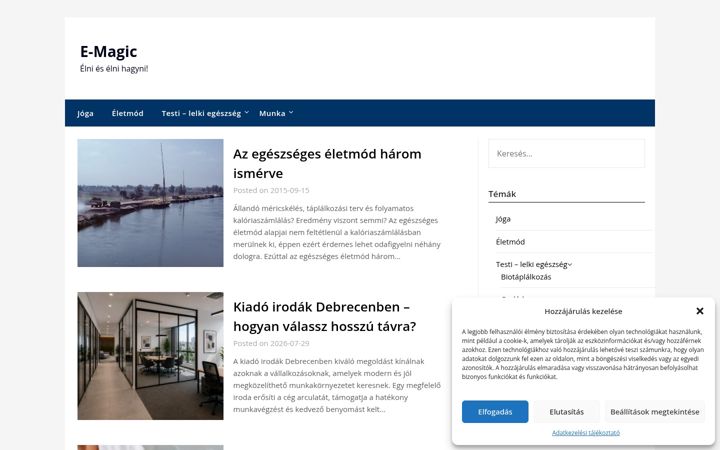This screenshot has height=450, width=720.
Task: Open article Kiadó irodák Debrecenben
Action: pos(324,316)
